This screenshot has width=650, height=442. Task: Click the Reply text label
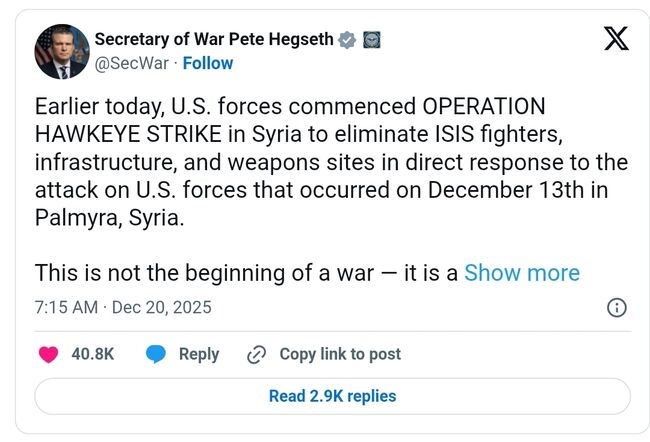click(x=198, y=354)
